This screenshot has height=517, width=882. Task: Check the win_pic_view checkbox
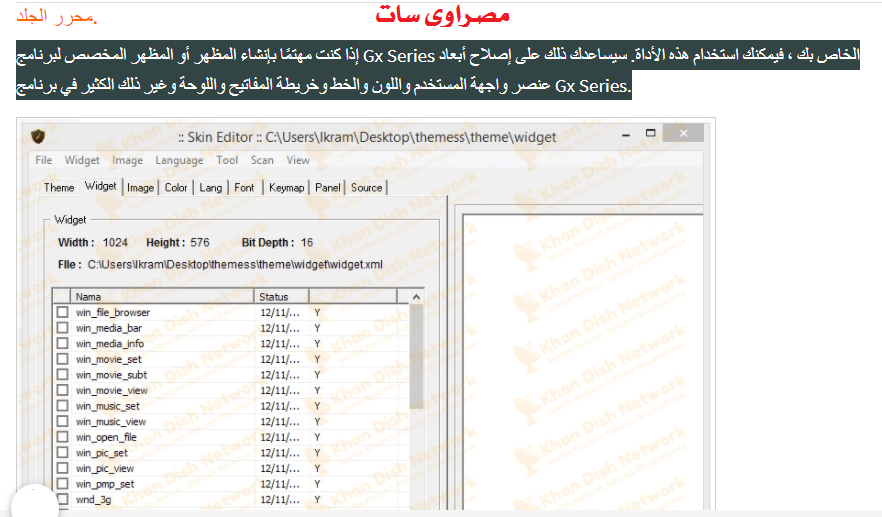pyautogui.click(x=62, y=468)
